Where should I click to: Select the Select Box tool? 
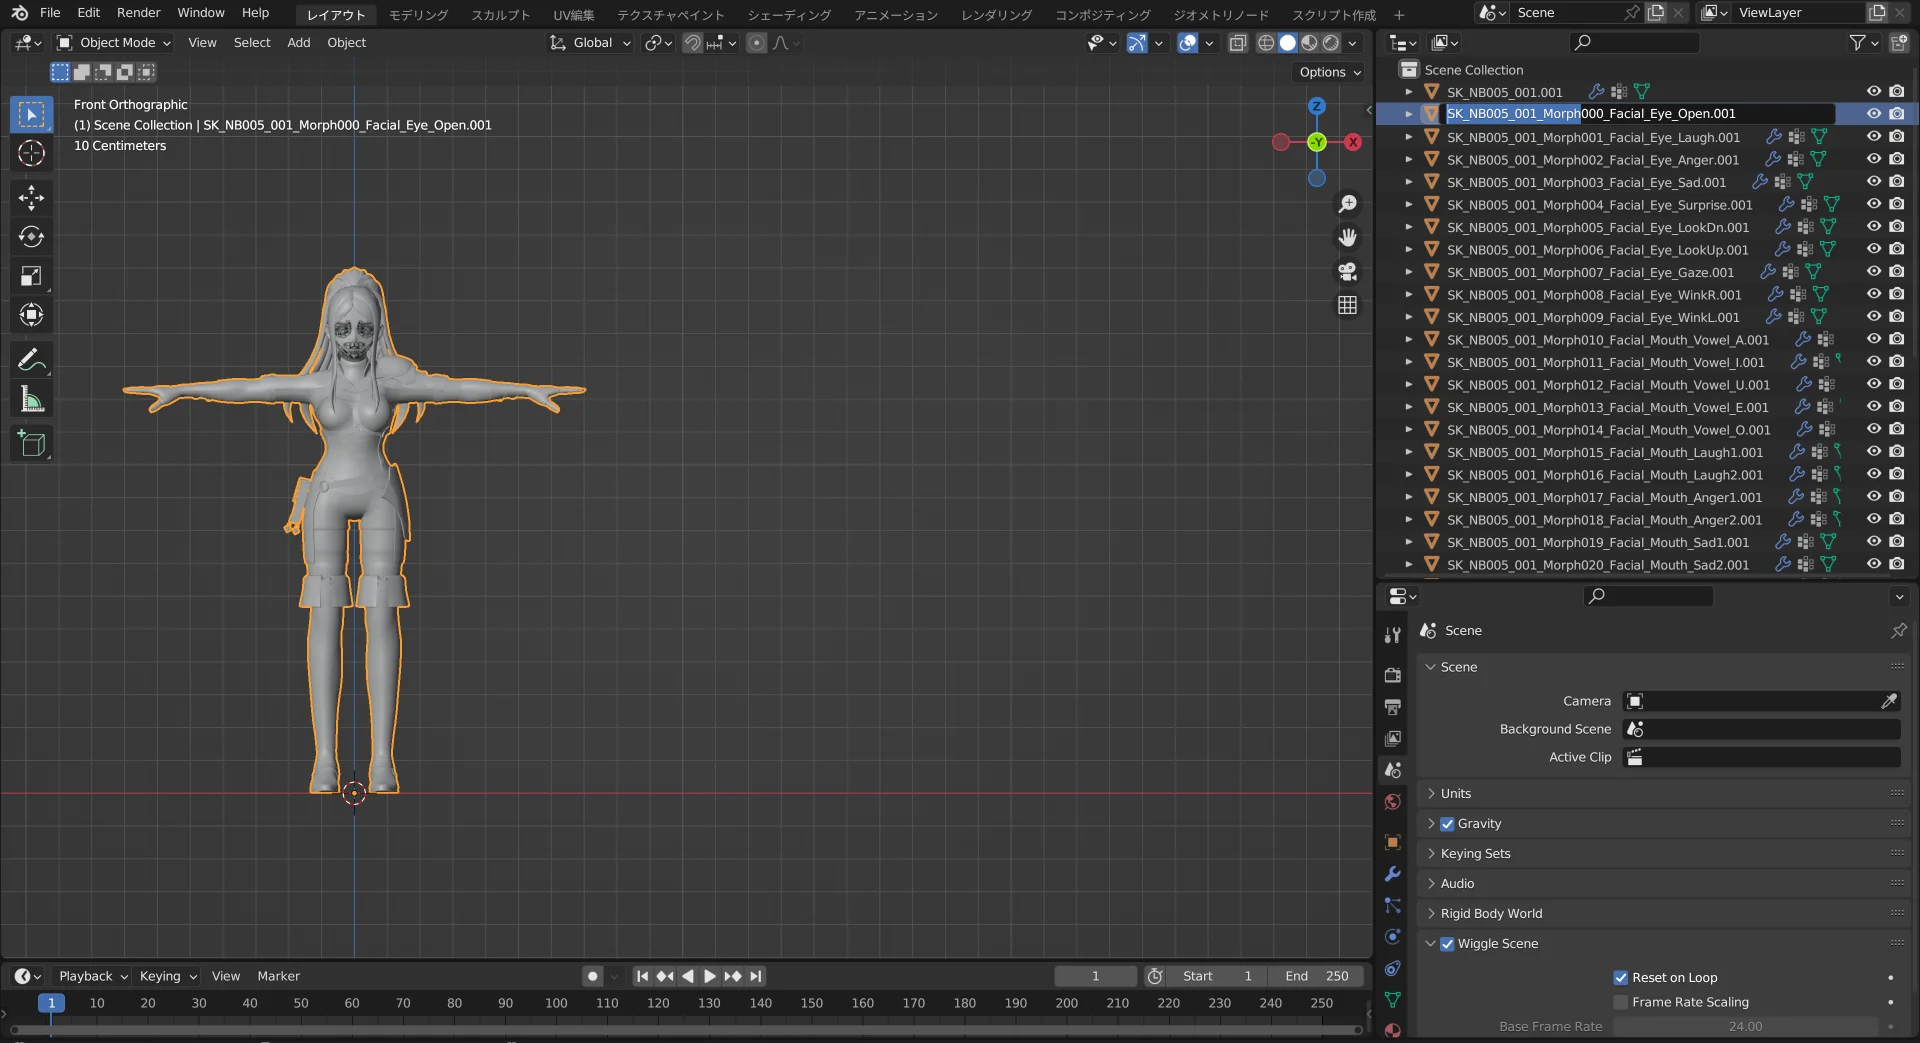tap(31, 114)
